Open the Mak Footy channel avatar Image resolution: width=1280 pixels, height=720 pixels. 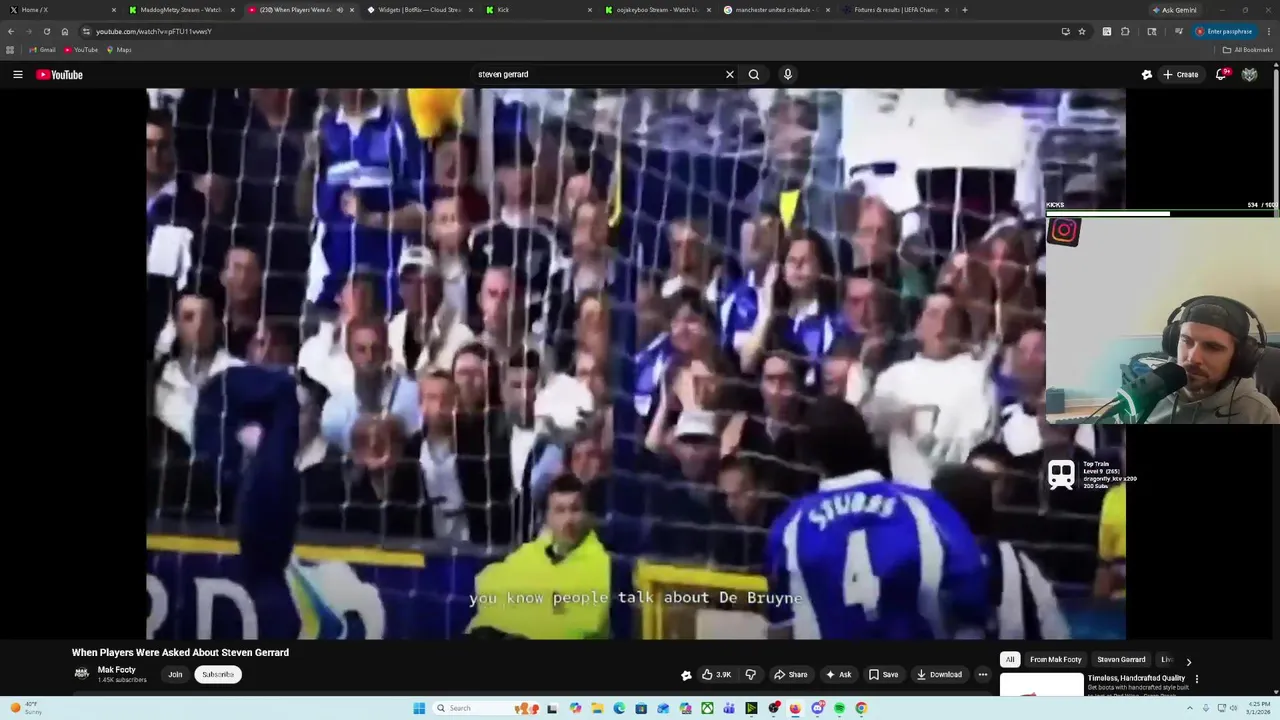82,673
